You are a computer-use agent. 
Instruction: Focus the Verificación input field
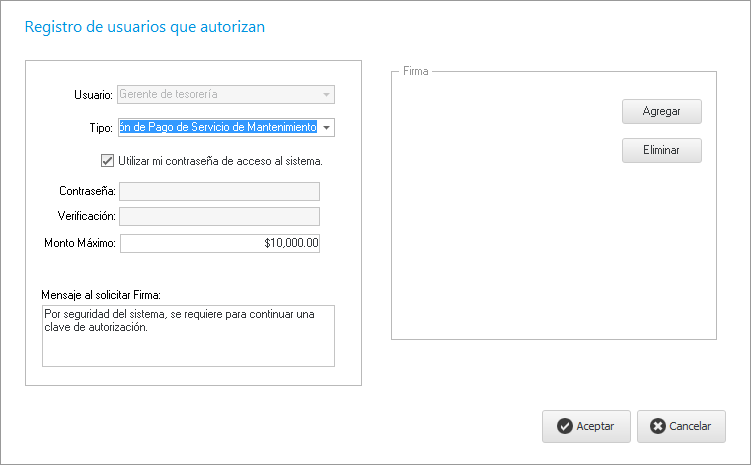219,216
